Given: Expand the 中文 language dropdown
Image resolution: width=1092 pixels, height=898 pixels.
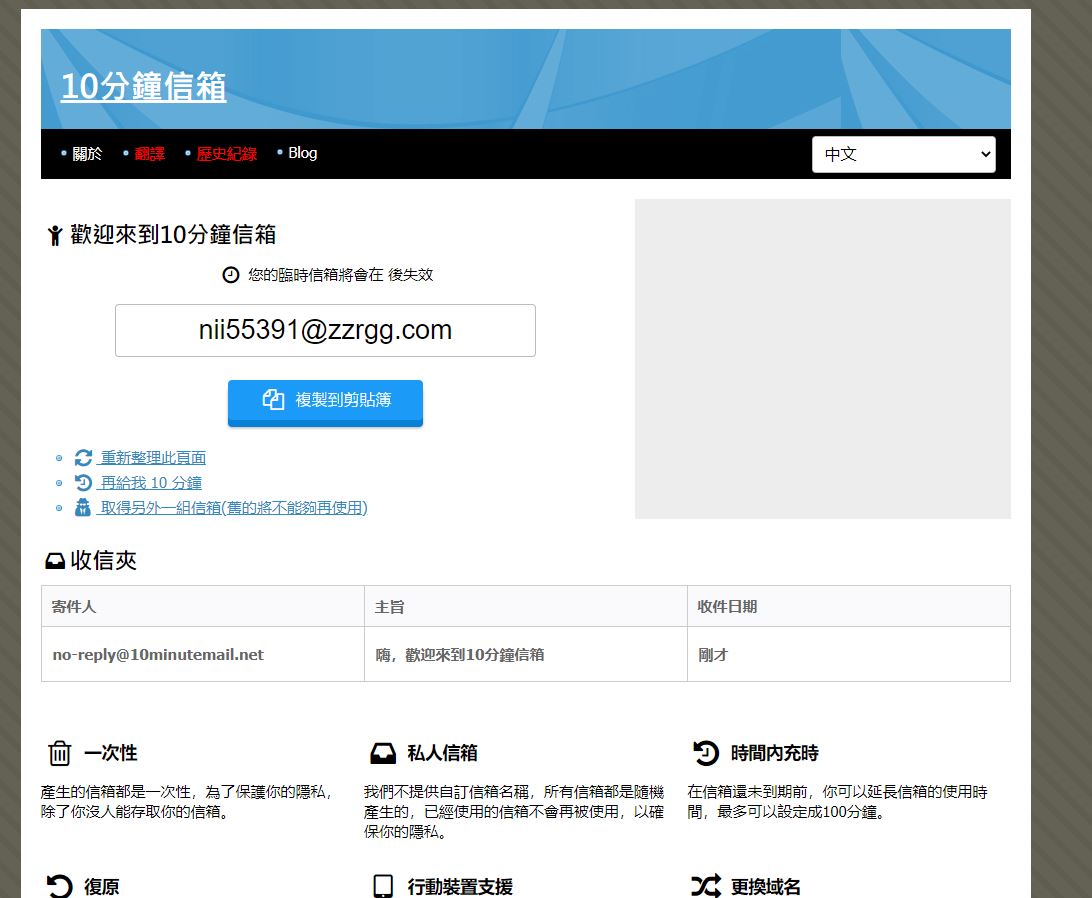Looking at the screenshot, I should 903,154.
